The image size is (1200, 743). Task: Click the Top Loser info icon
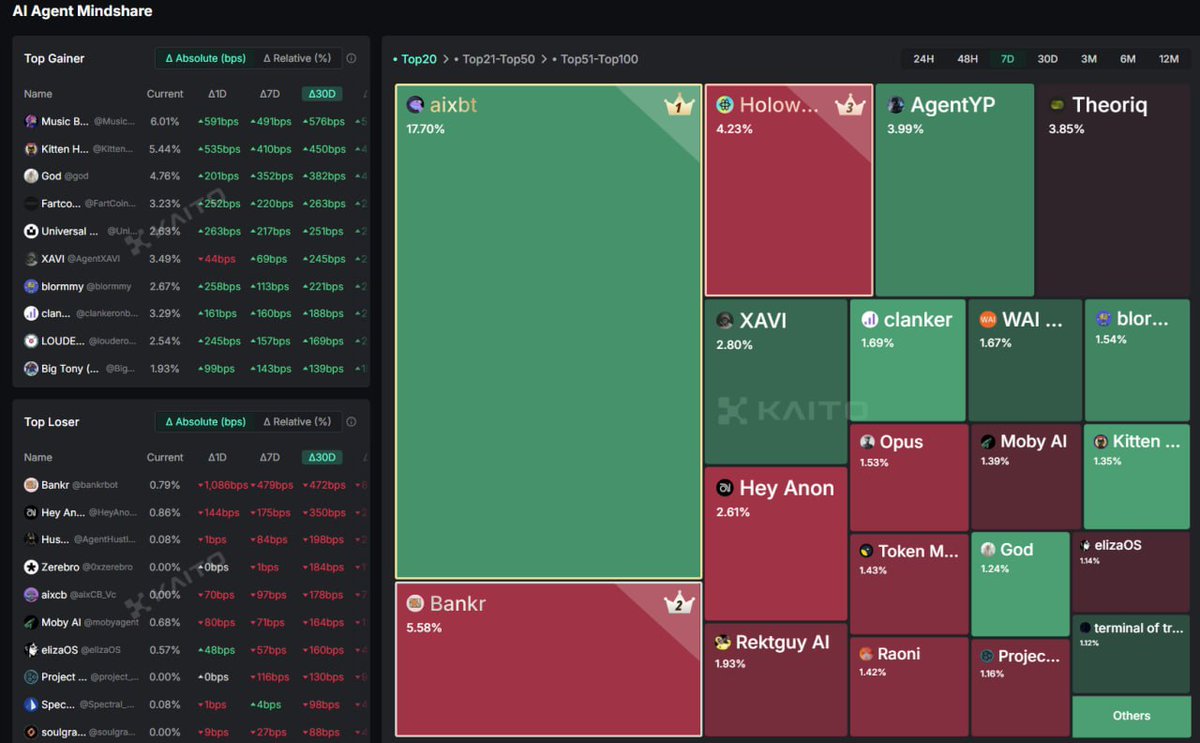pyautogui.click(x=351, y=422)
